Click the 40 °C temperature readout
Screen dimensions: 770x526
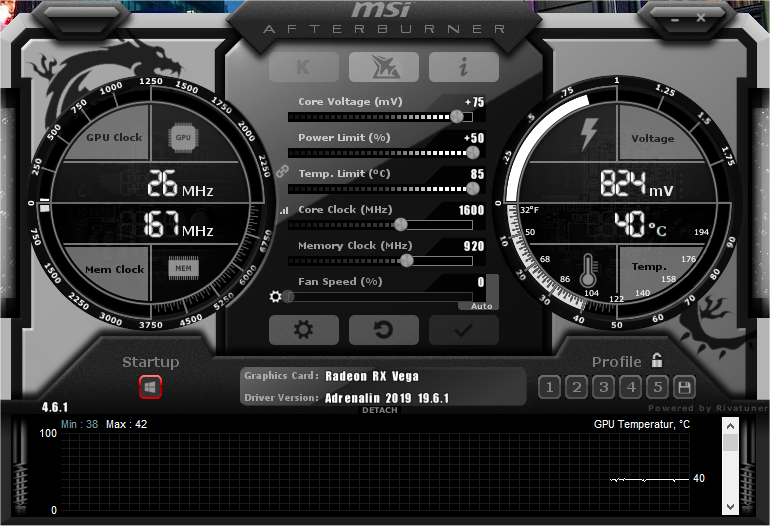coord(640,225)
